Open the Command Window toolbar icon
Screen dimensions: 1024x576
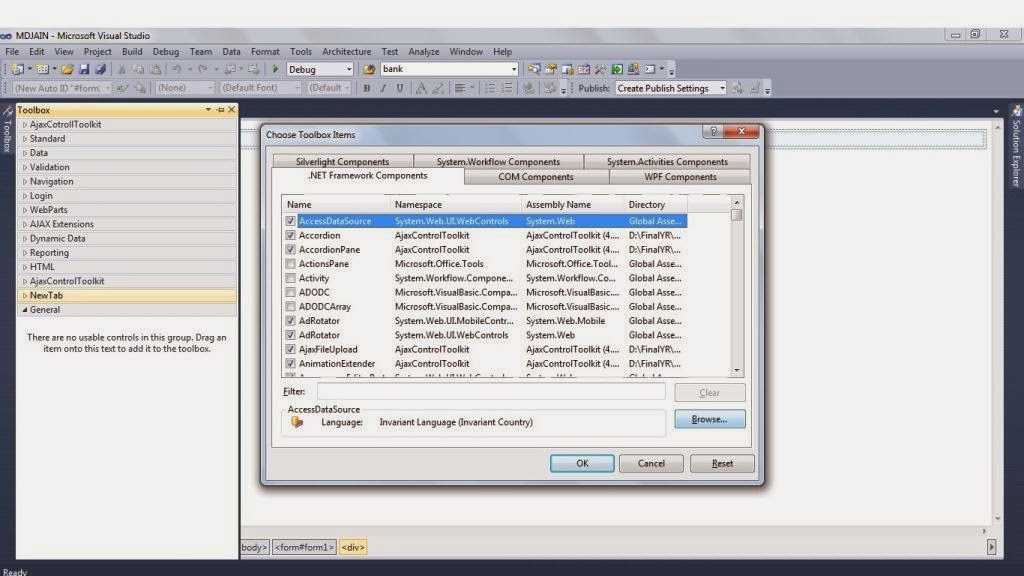pyautogui.click(x=650, y=69)
